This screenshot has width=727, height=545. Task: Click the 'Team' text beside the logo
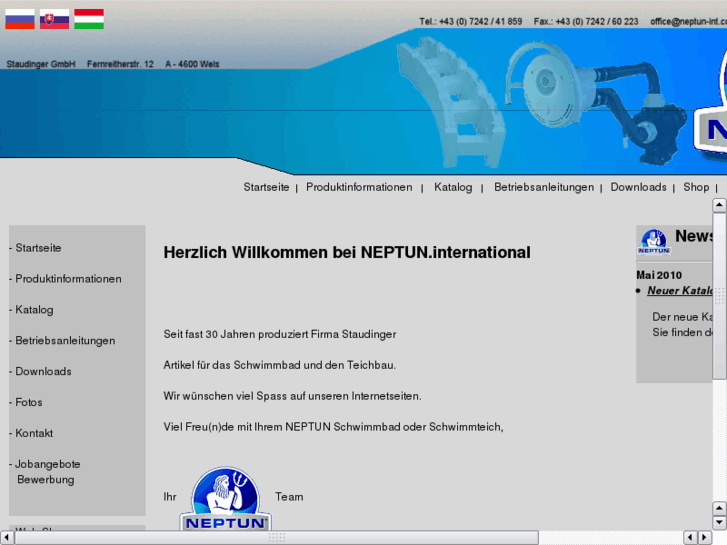tap(289, 497)
